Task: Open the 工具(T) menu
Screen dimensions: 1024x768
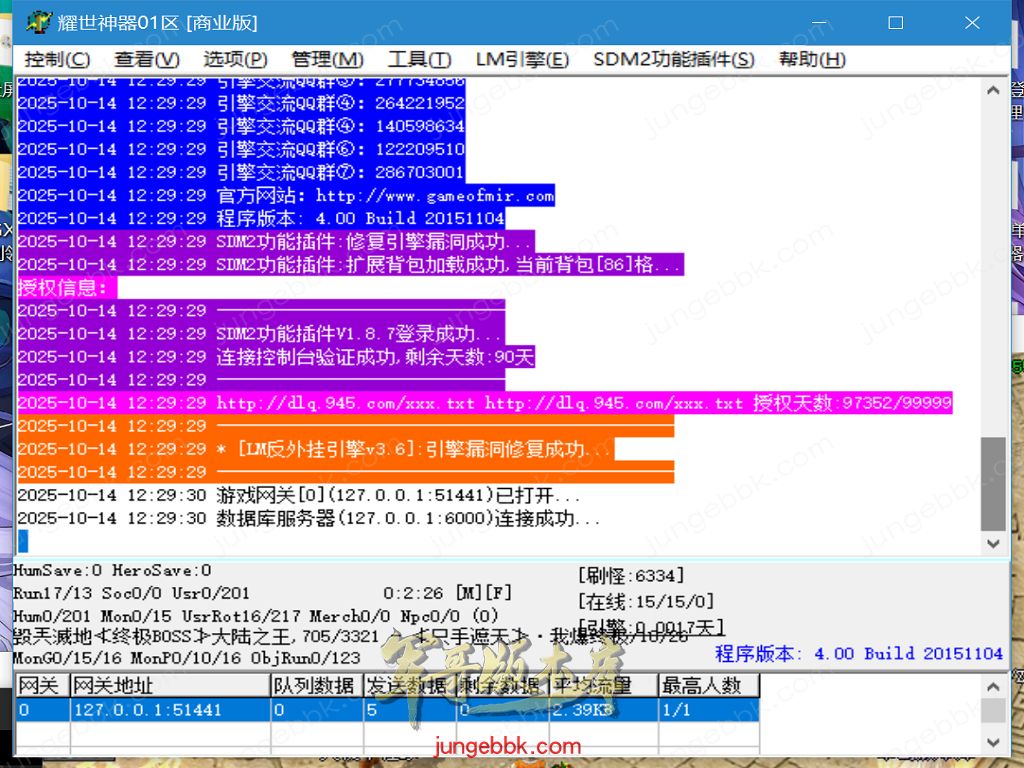Action: click(419, 60)
